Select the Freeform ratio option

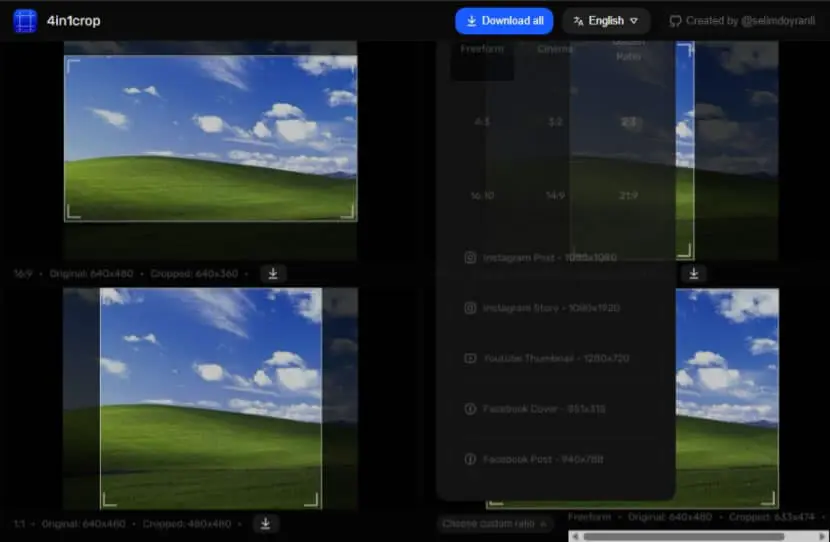pyautogui.click(x=482, y=49)
